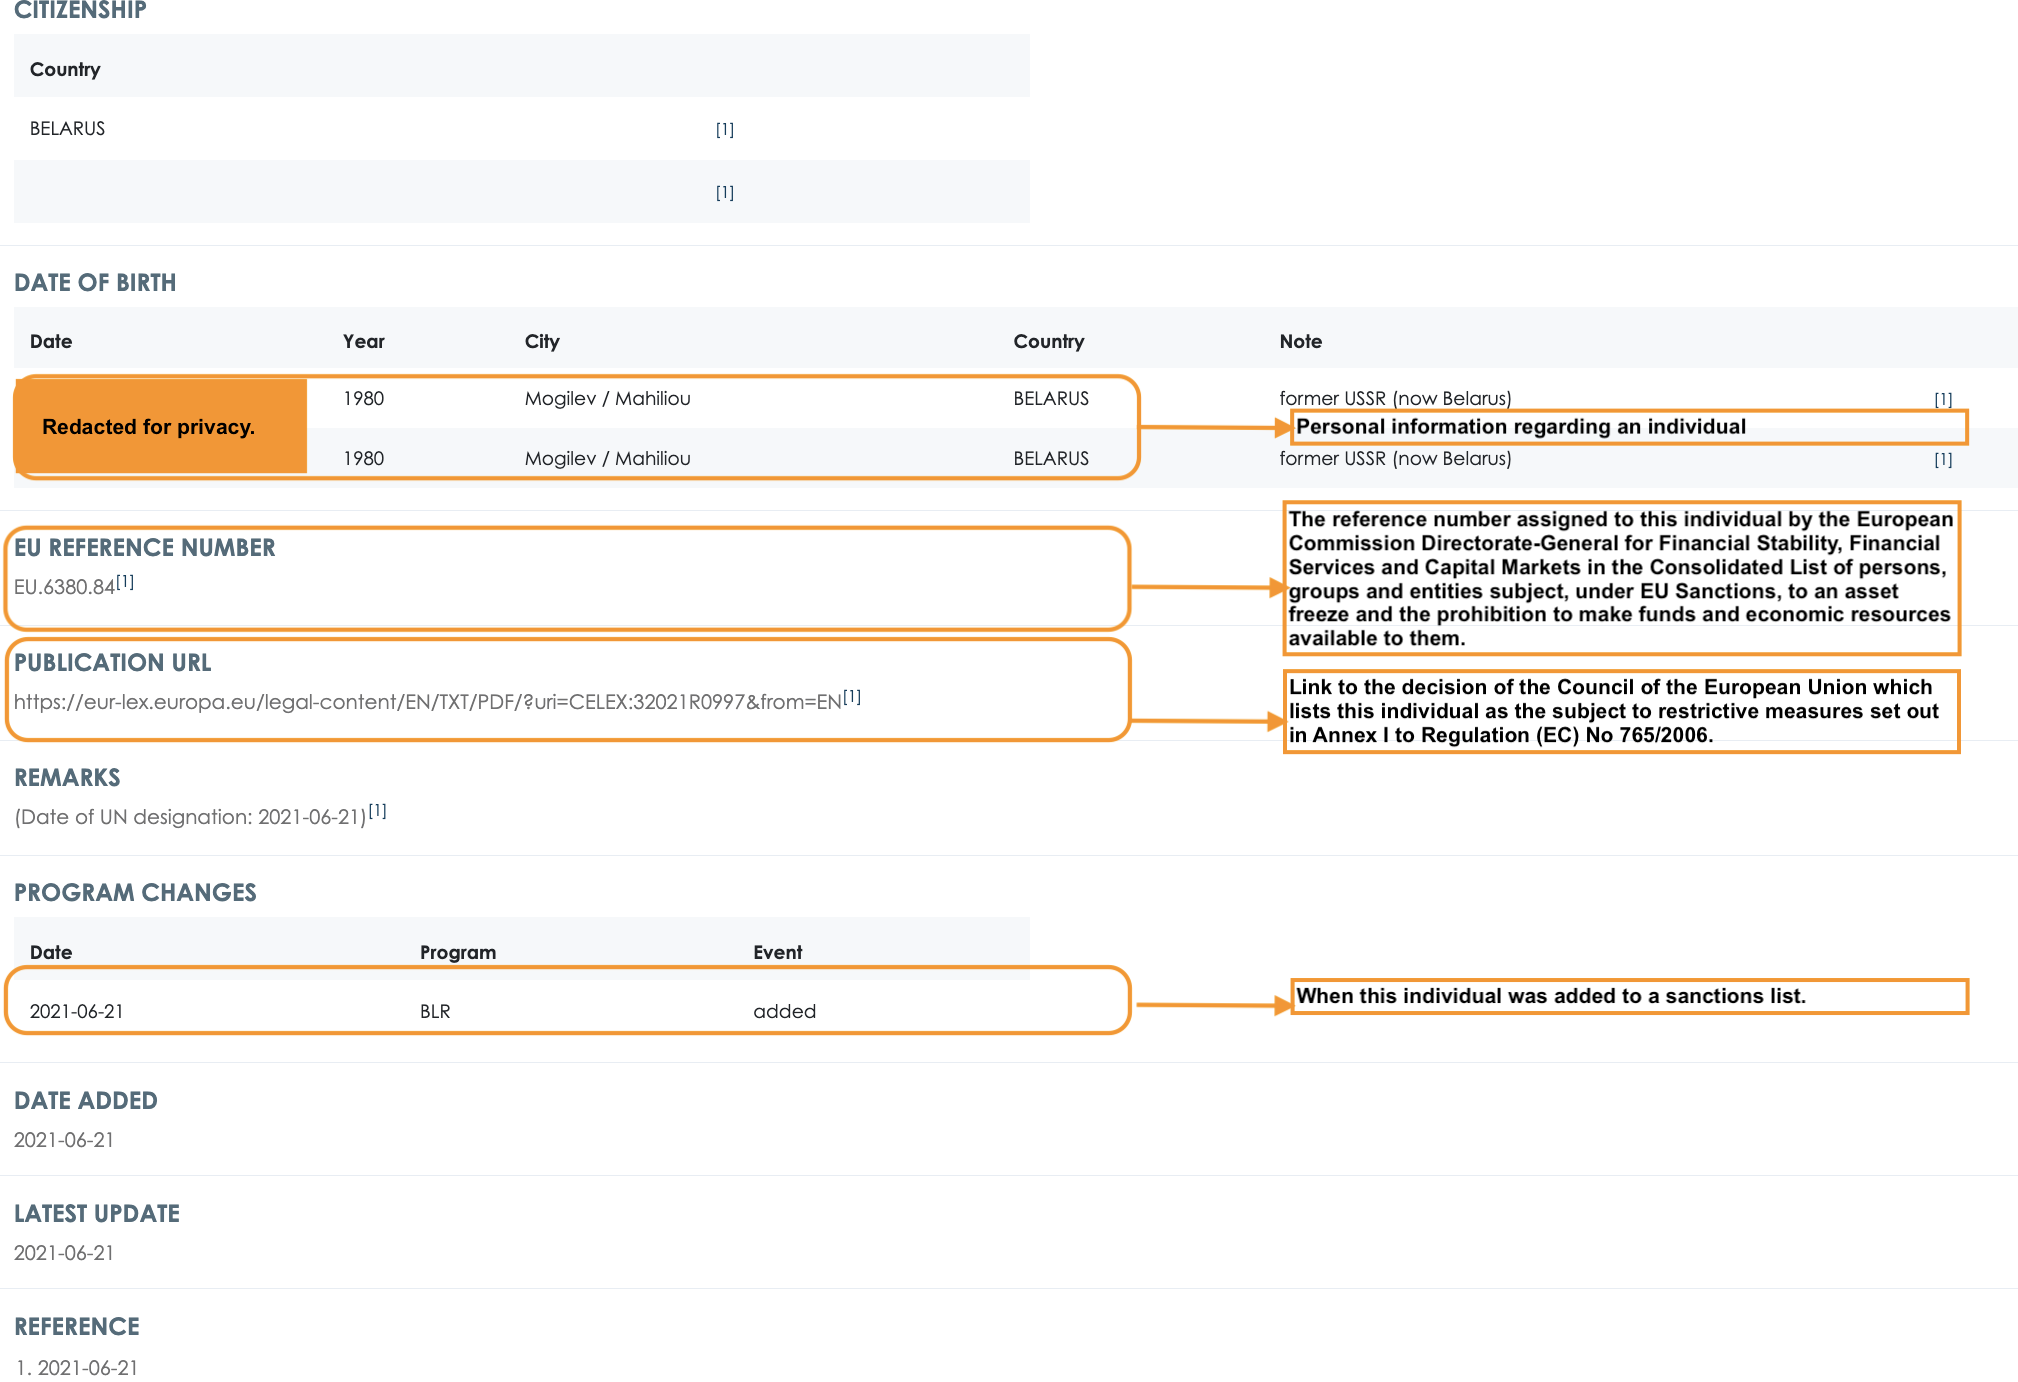Select the 2021-06-21 cell in the Program Changes row
Screen dimensions: 2018x1382
(77, 1011)
